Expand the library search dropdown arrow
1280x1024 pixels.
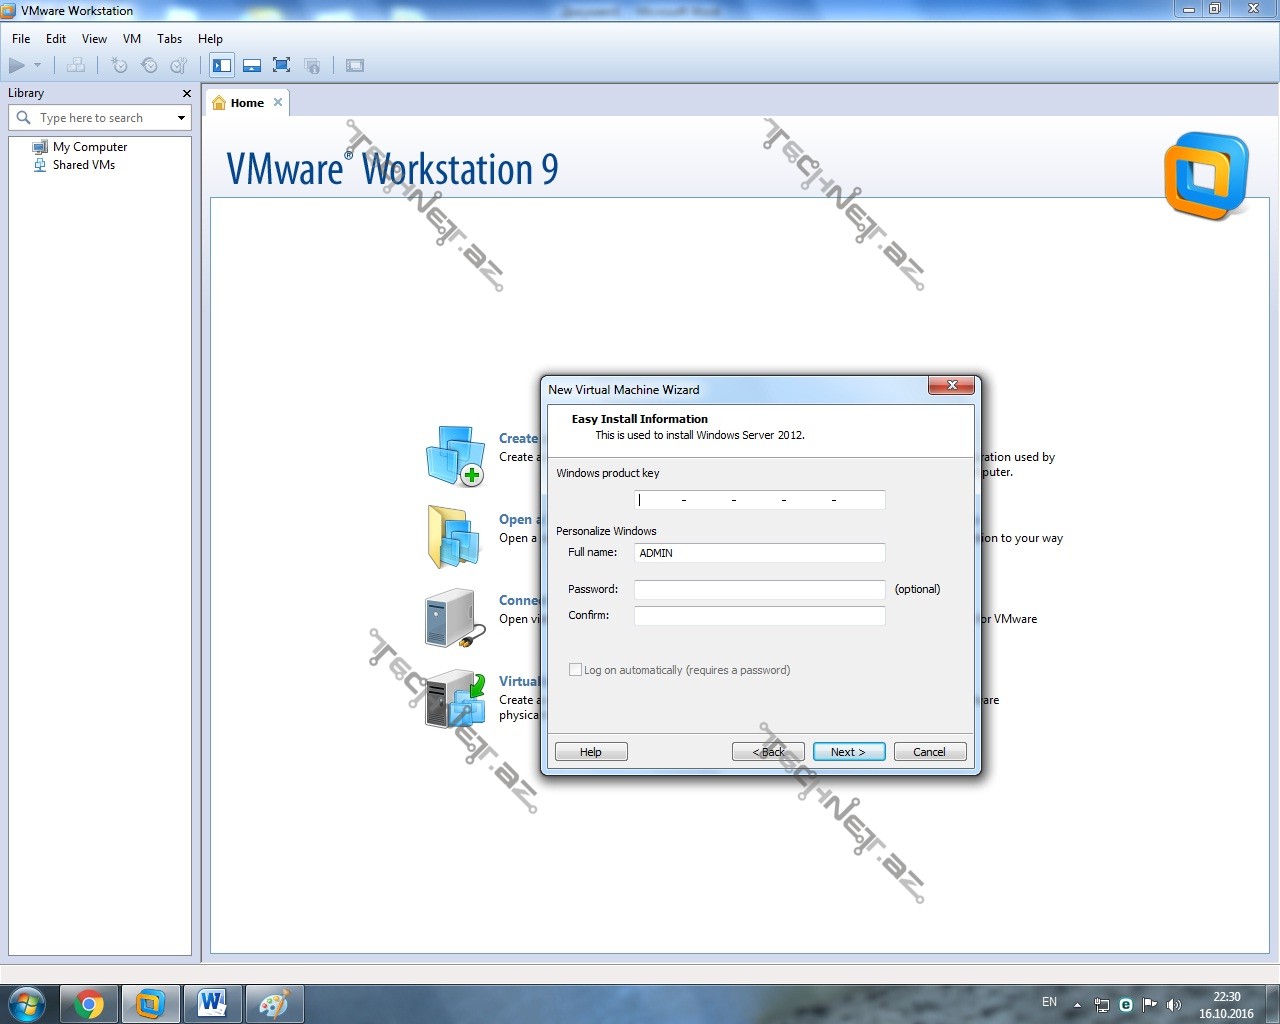coord(181,118)
